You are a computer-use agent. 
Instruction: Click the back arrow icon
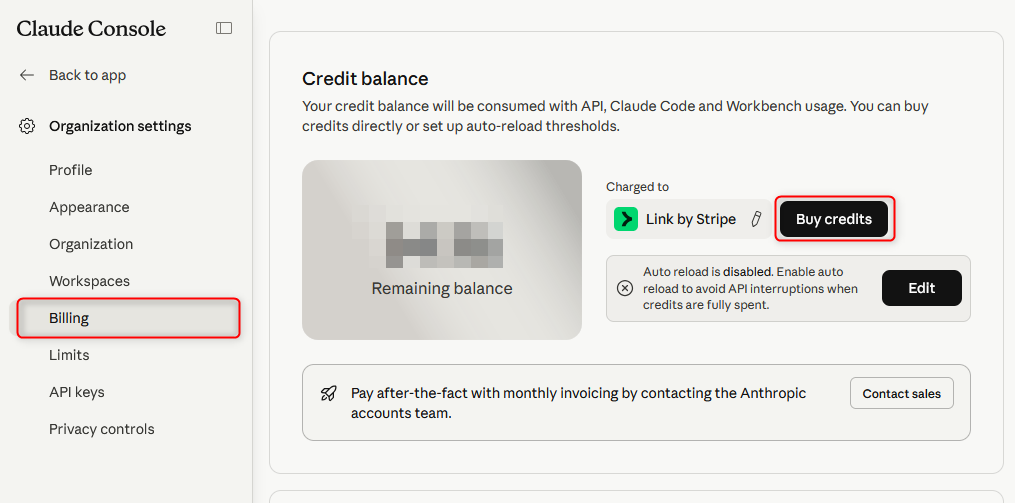coord(27,75)
